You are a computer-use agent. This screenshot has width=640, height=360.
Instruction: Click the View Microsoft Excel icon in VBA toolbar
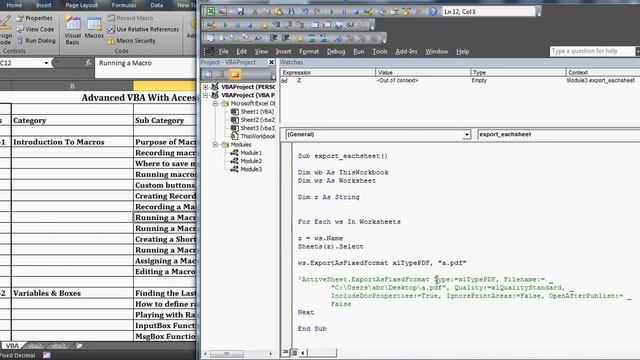[211, 11]
